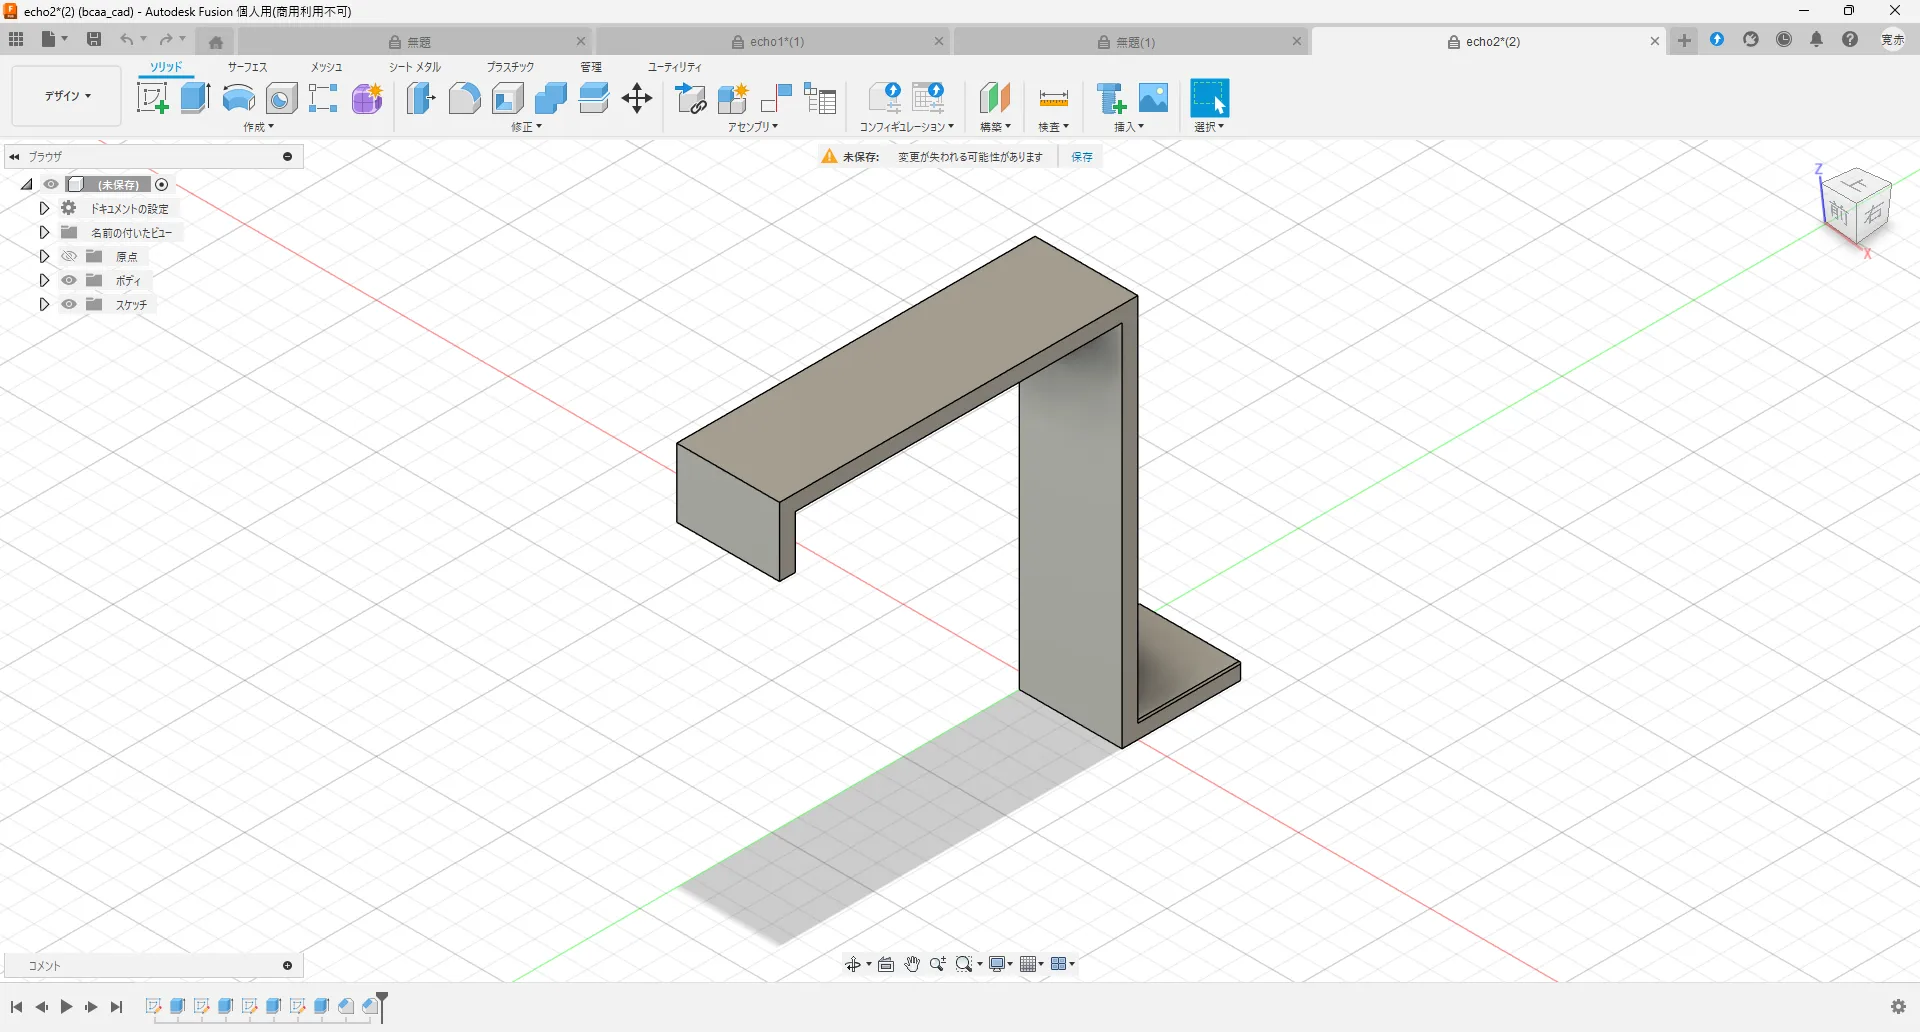
Task: Select the Move/Copy arrows icon
Action: (x=637, y=98)
